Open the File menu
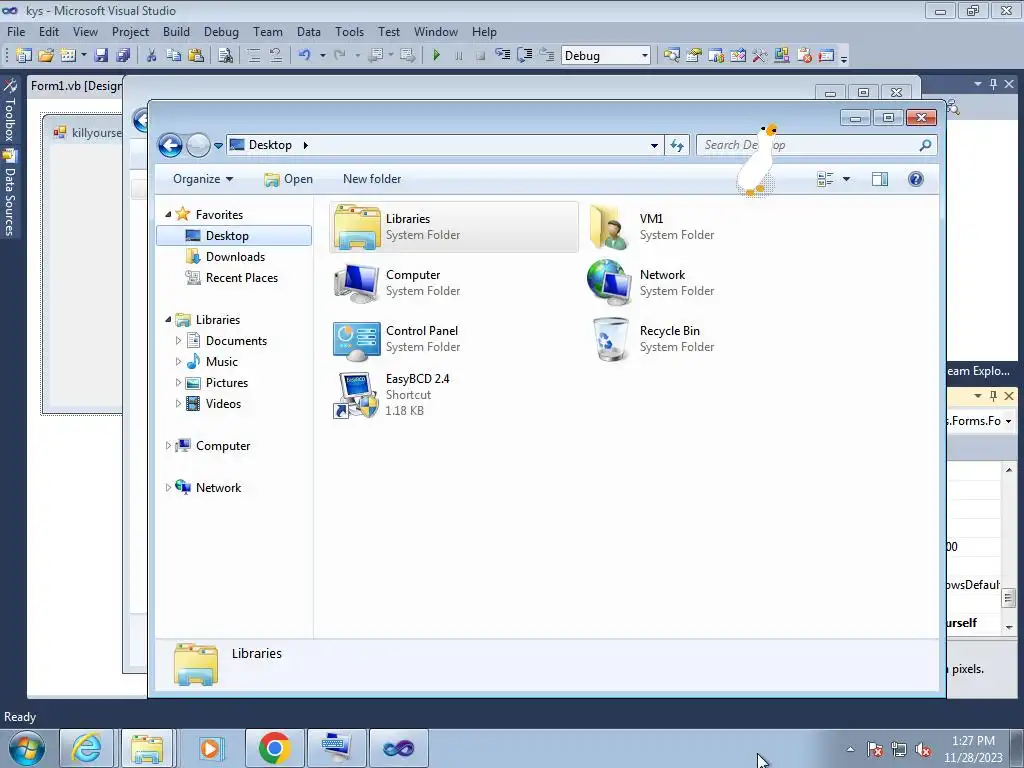The width and height of the screenshot is (1024, 768). pyautogui.click(x=16, y=31)
